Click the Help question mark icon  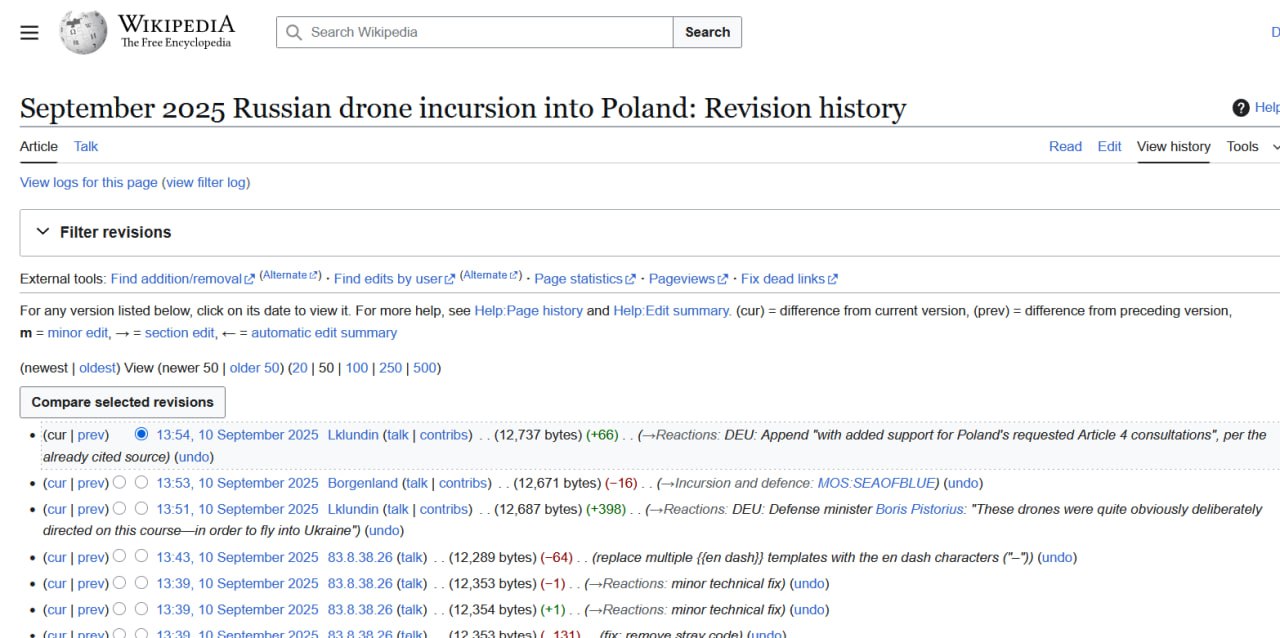1241,108
